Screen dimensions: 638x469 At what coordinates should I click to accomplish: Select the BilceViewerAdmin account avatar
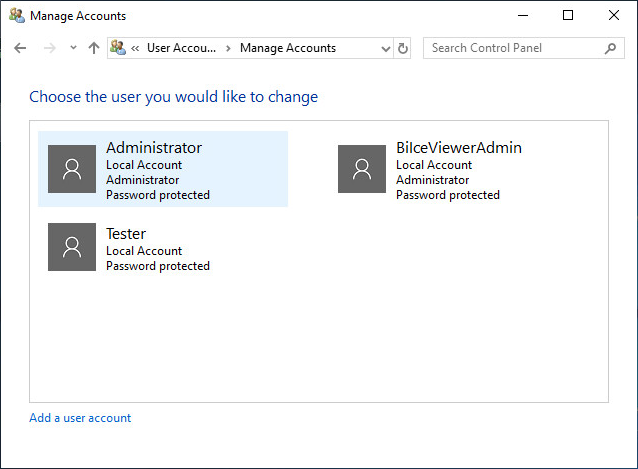362,169
